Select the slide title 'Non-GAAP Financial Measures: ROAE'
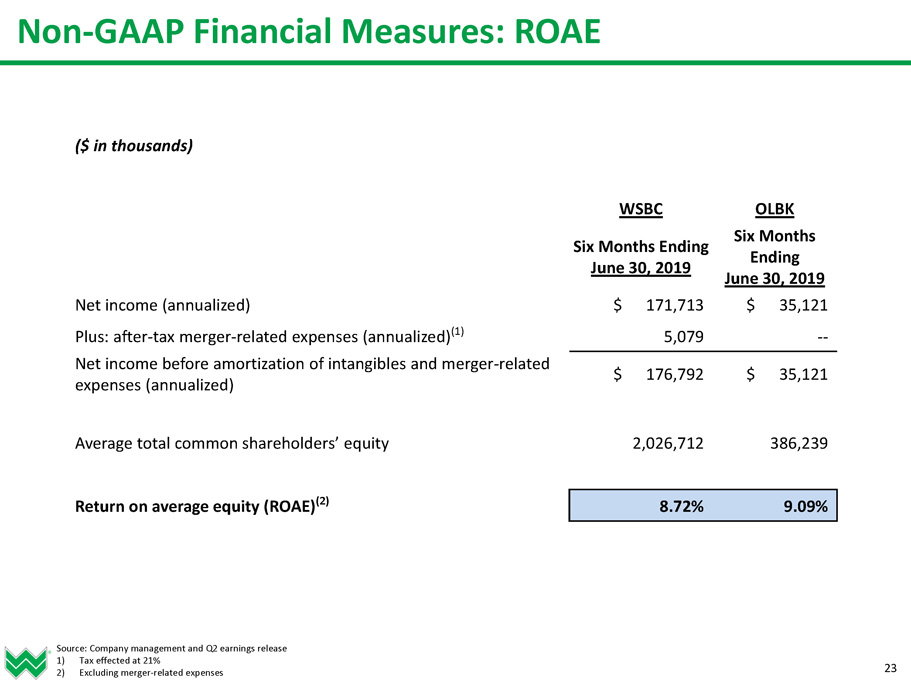911x683 pixels. coord(309,31)
